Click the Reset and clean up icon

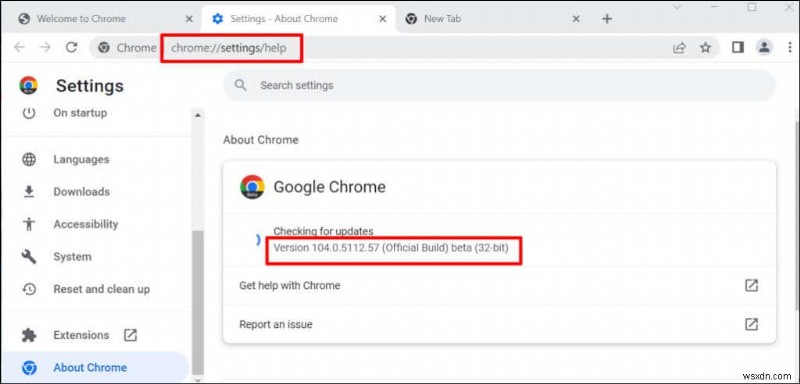tap(29, 289)
